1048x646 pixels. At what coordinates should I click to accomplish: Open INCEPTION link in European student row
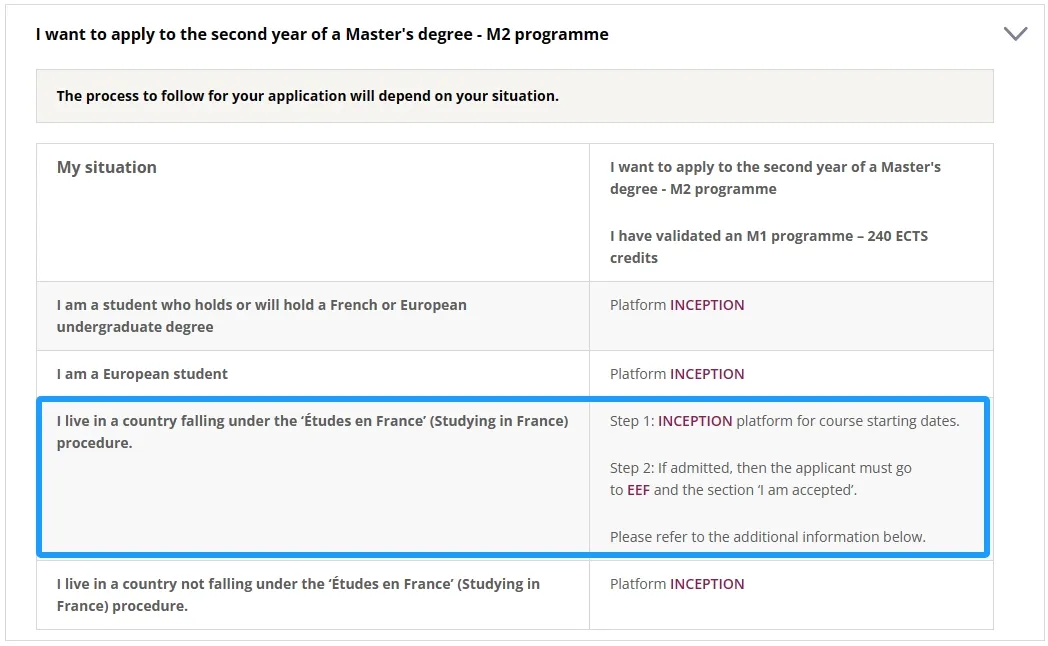(707, 374)
